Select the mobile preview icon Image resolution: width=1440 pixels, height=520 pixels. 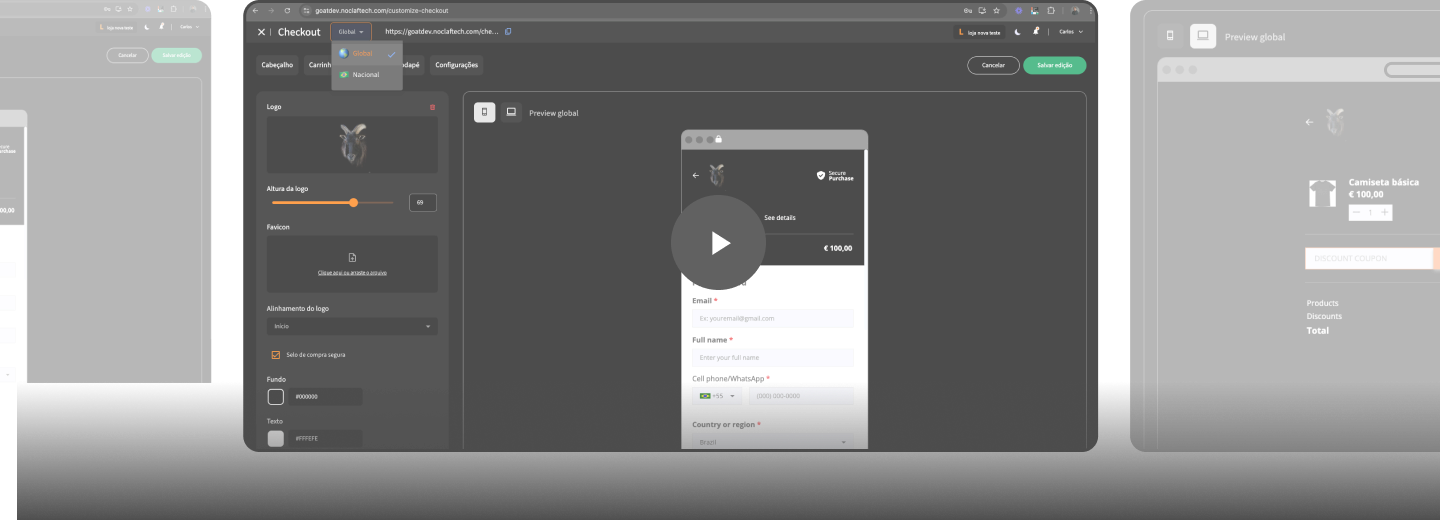point(484,112)
